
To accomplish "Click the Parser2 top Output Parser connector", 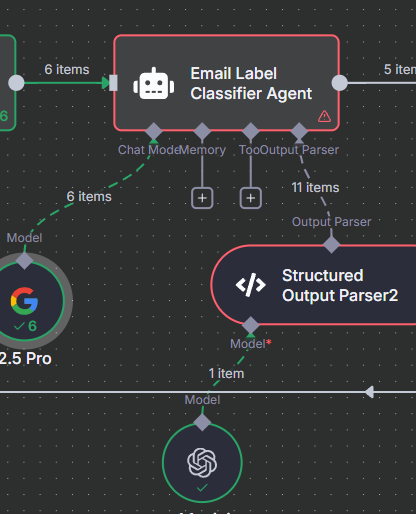I will point(331,245).
